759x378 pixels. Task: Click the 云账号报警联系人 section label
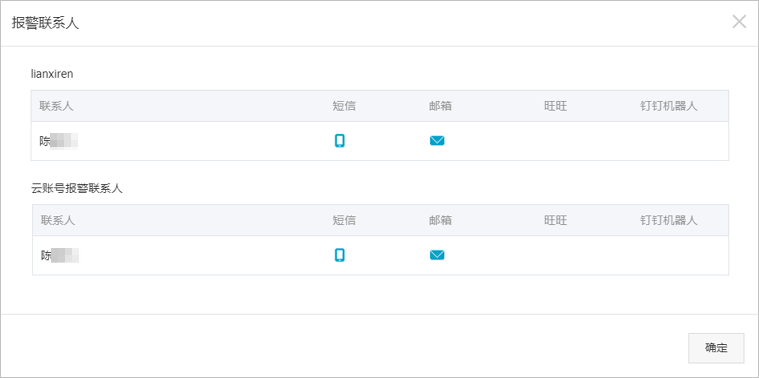(x=77, y=189)
